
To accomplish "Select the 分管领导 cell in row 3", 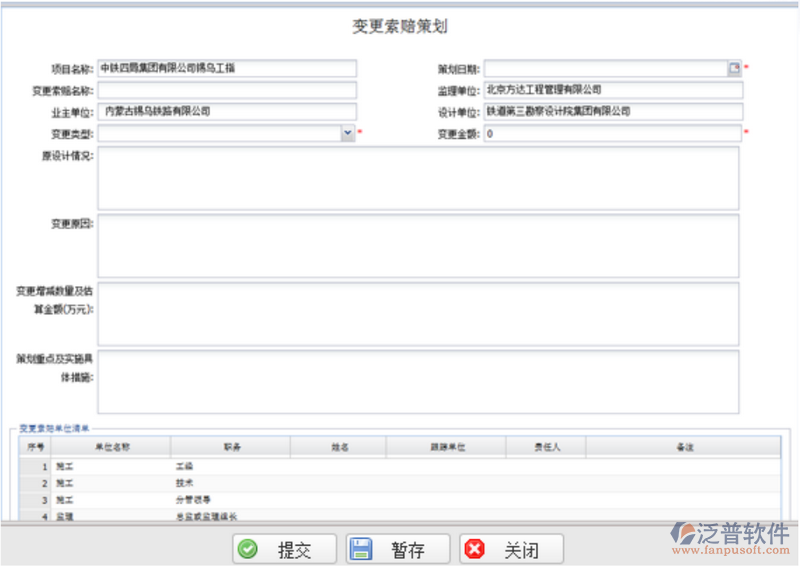I will point(231,500).
